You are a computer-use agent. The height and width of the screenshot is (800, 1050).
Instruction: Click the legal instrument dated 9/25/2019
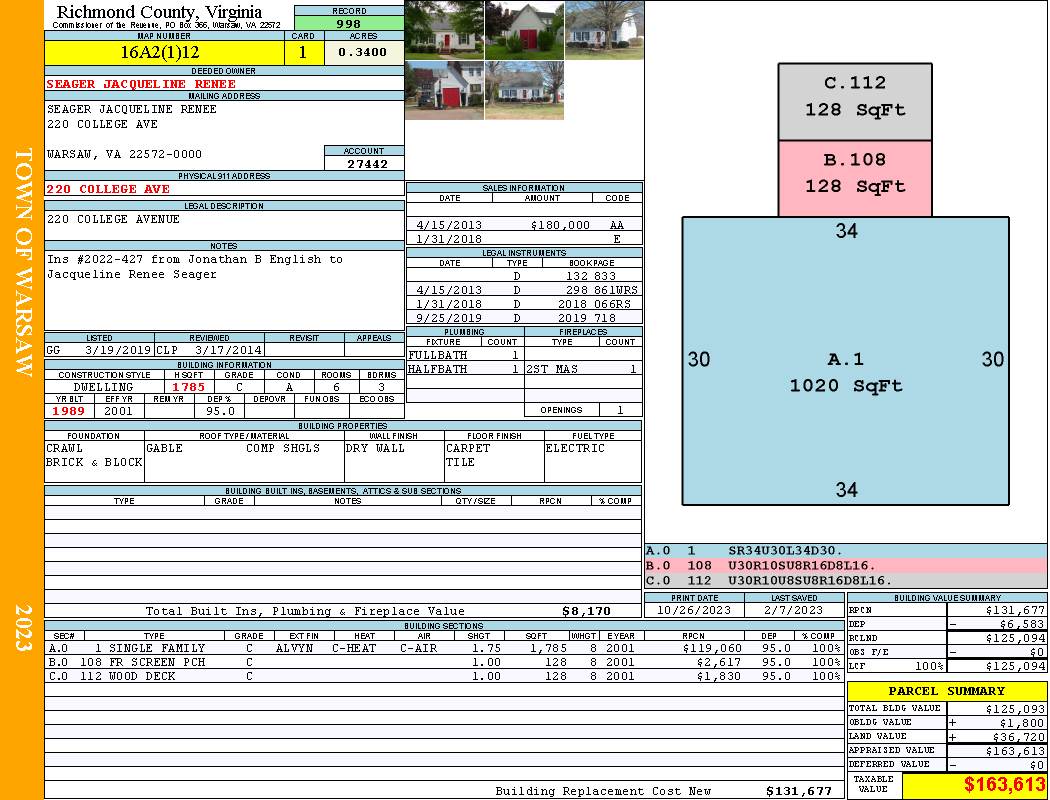(524, 318)
